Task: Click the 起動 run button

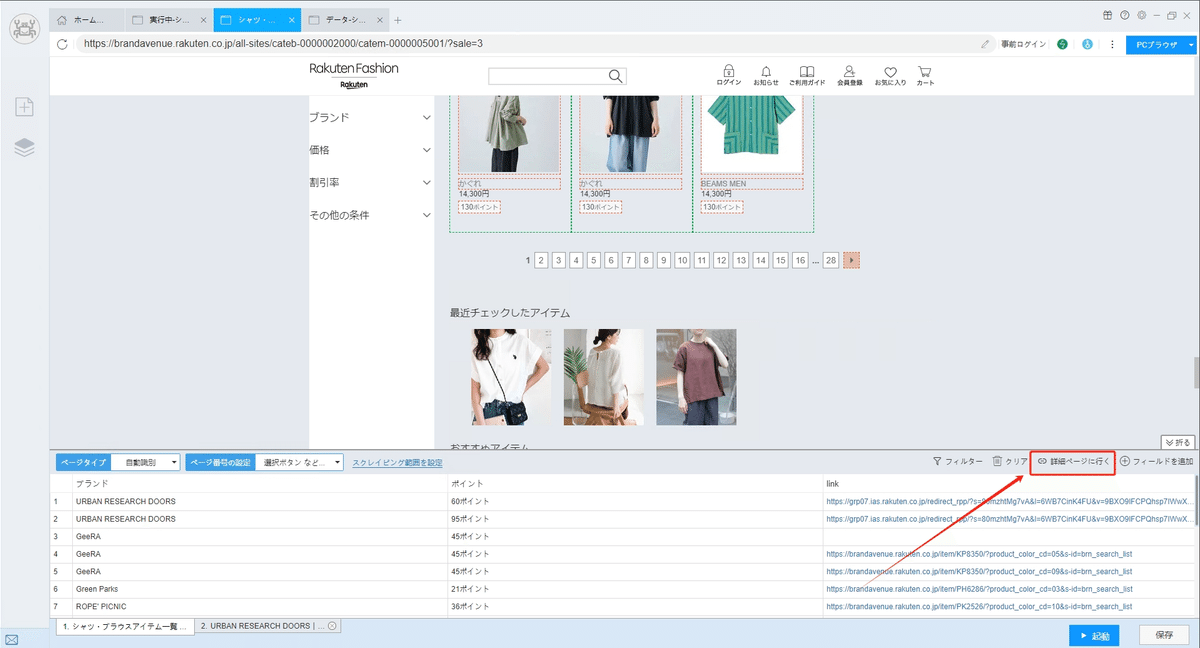Action: click(x=1093, y=636)
